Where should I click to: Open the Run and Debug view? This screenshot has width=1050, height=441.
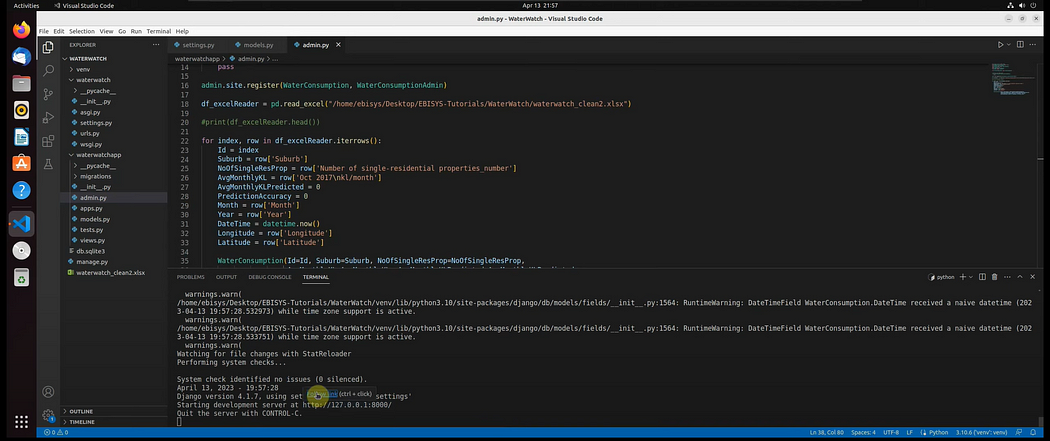tap(48, 117)
